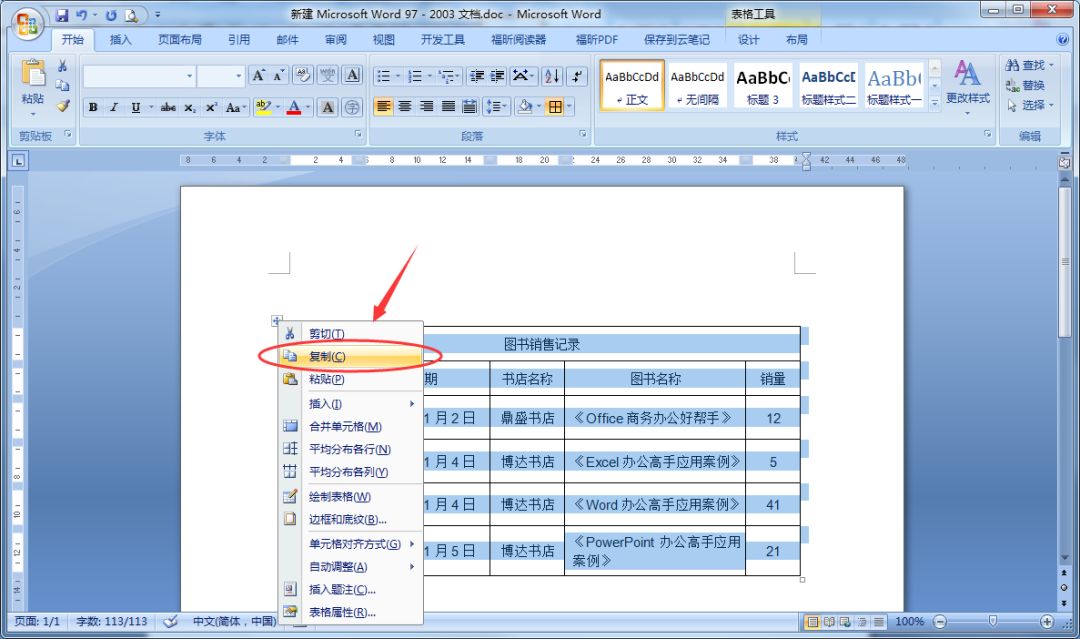The height and width of the screenshot is (639, 1080).
Task: Choose 边框和底纹(B) from context menu
Action: point(351,519)
